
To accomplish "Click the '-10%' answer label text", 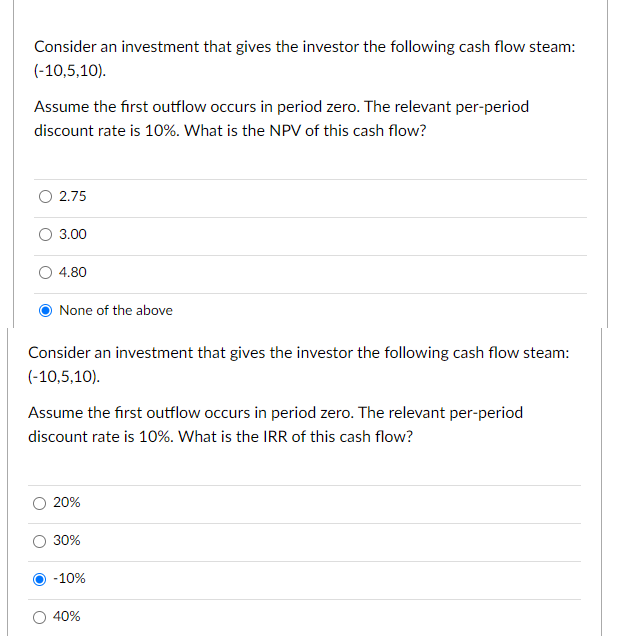I will point(69,578).
